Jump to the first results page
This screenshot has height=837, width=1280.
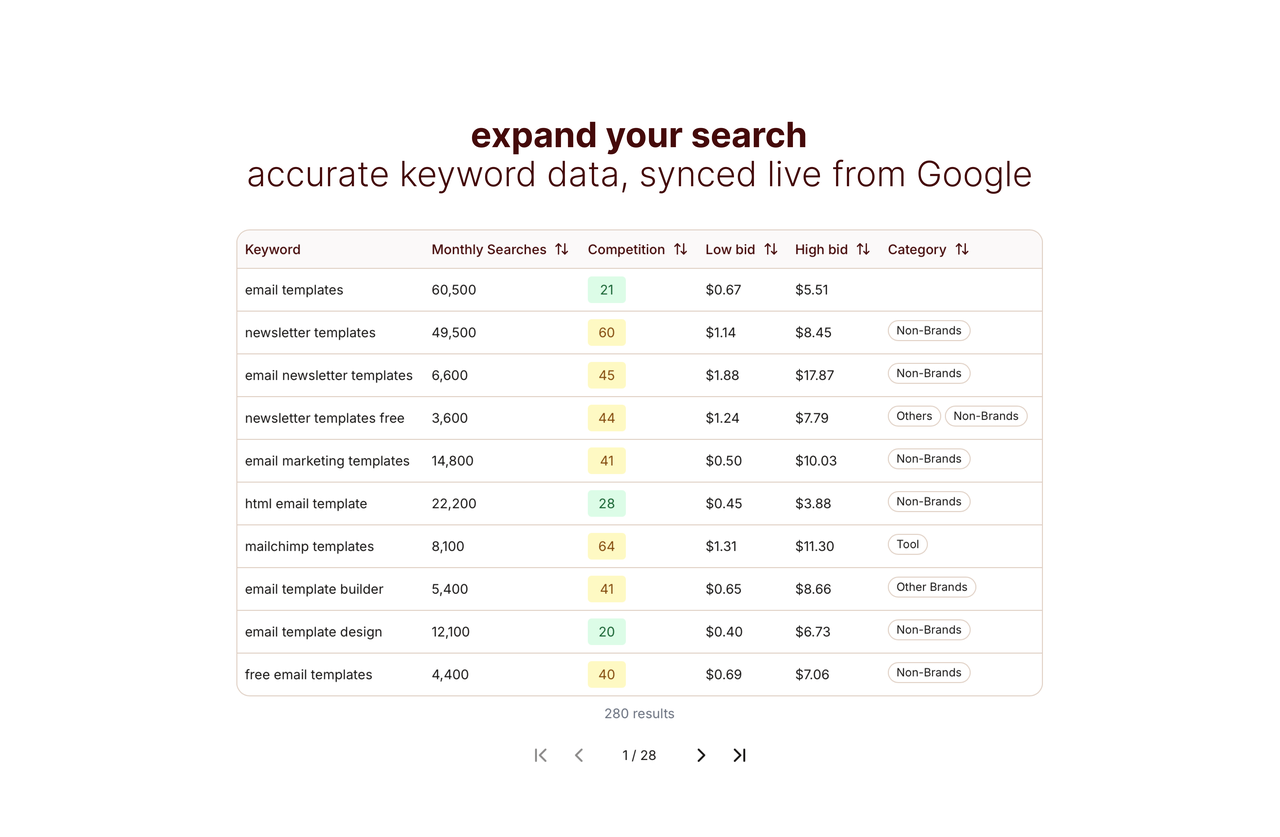click(x=540, y=755)
